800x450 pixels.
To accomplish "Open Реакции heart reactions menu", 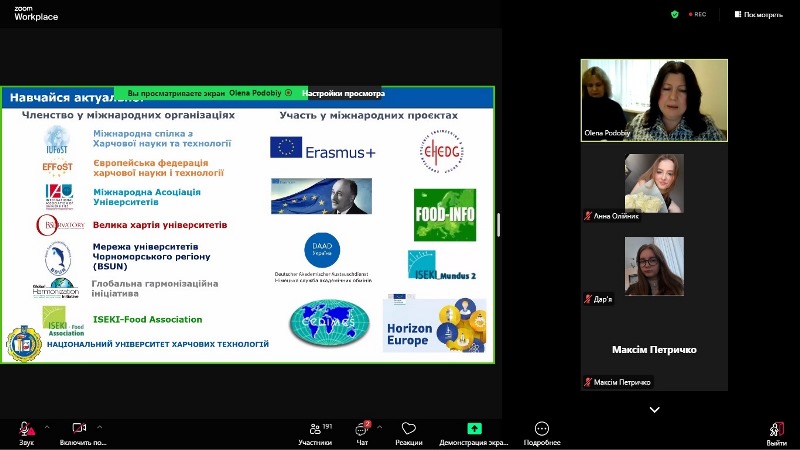I will coord(409,433).
